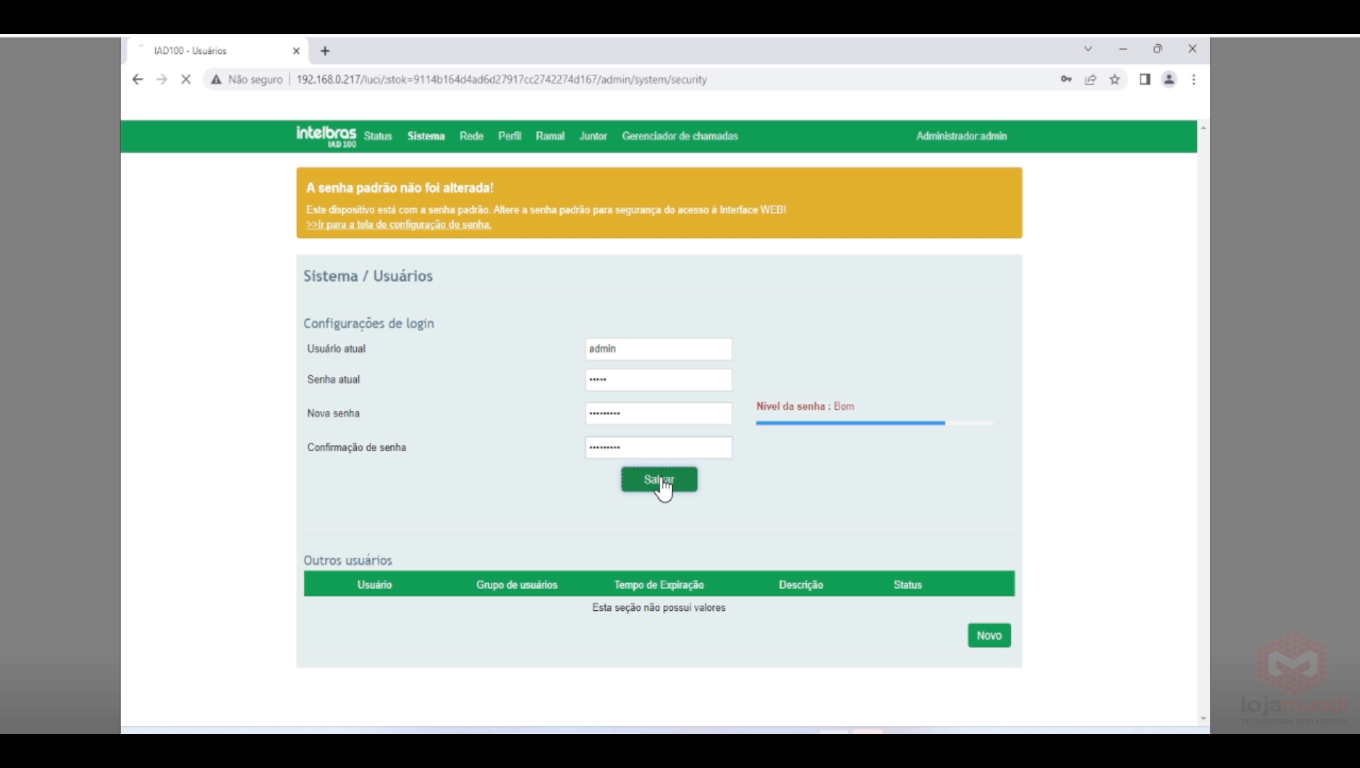
Task: Click the saved password key icon
Action: click(1066, 79)
